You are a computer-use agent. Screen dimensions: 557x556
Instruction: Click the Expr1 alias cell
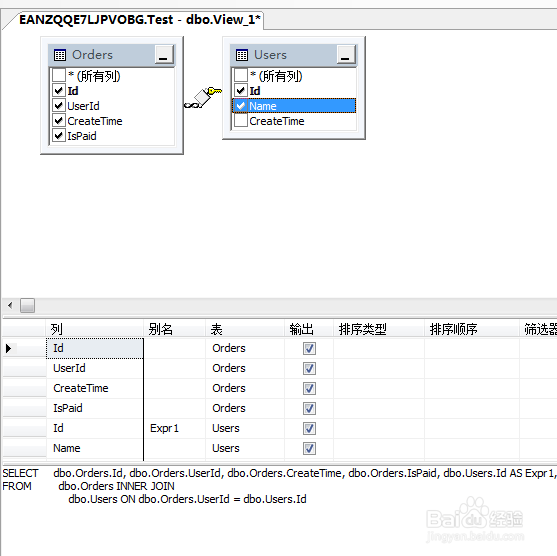[x=174, y=428]
